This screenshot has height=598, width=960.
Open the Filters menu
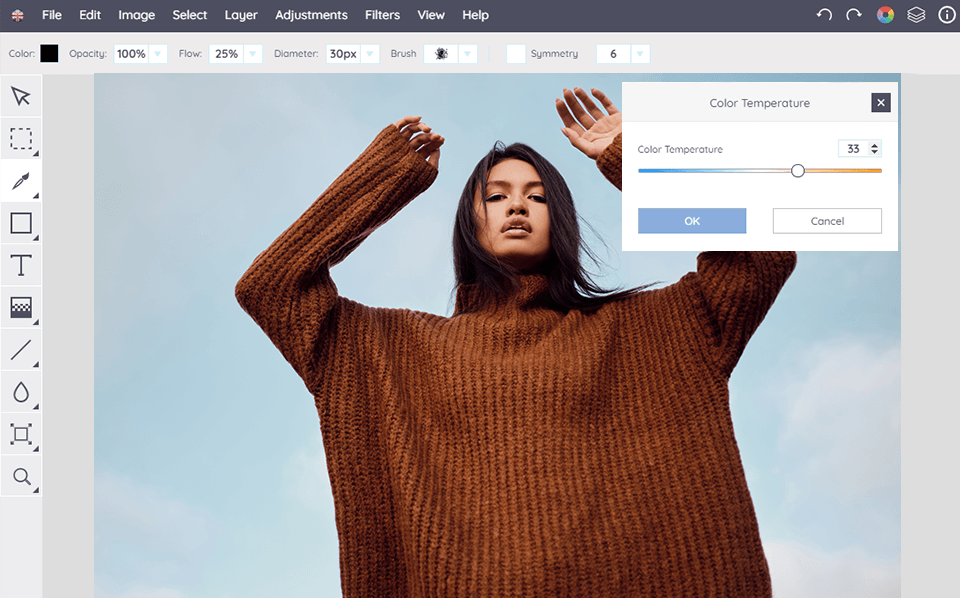point(382,15)
